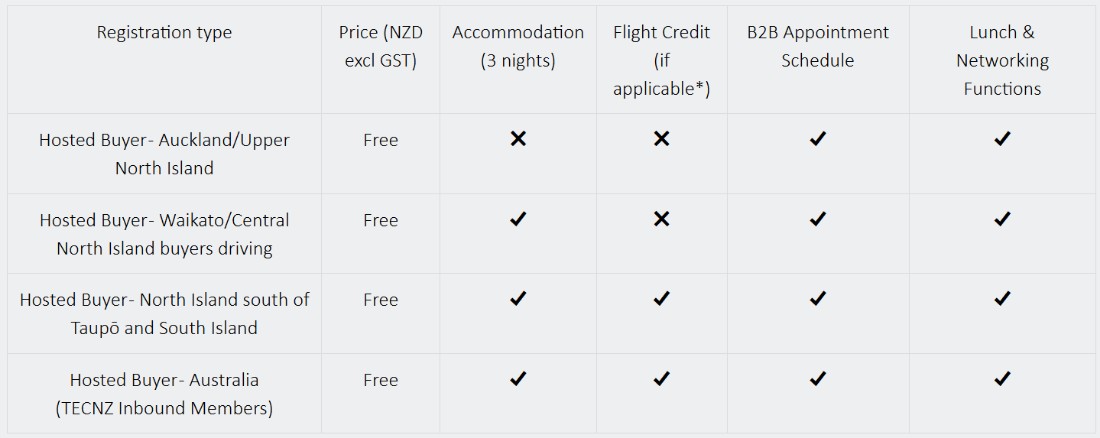Select Hosted Buyer- Australia TECNZ Inbound Members text
1100x438 pixels.
pos(164,394)
